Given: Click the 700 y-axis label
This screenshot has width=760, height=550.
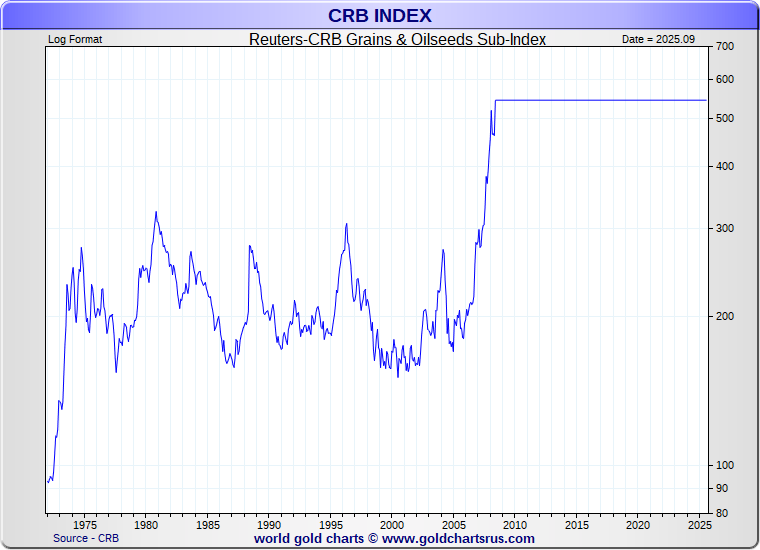Looking at the screenshot, I should (725, 47).
